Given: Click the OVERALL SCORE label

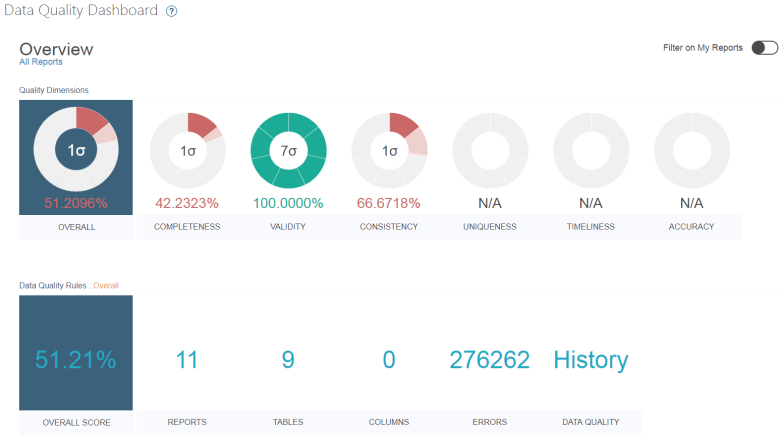Looking at the screenshot, I should pyautogui.click(x=76, y=423).
